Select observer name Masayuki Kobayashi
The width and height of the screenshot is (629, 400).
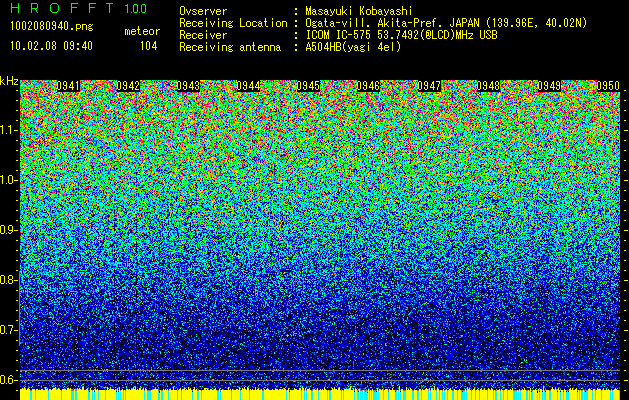[358, 11]
